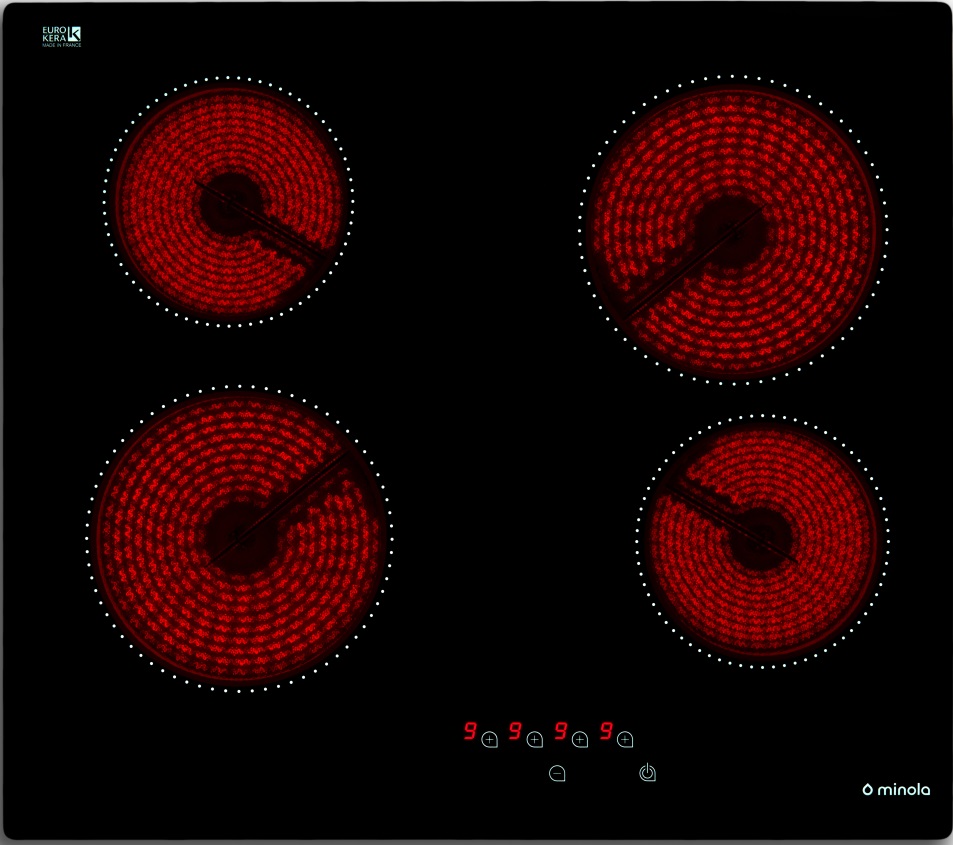Click the top-right large burner zone
953x845 pixels.
(730, 230)
